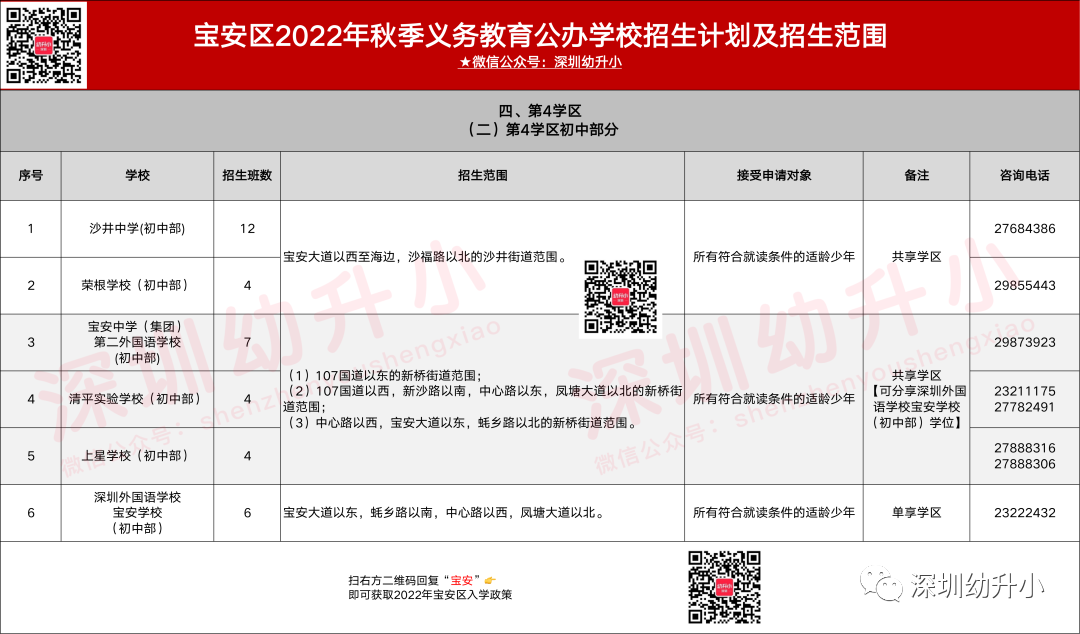The height and width of the screenshot is (634, 1080).
Task: Click the 共享学区 note for 沙井中学 rows
Action: 917,257
